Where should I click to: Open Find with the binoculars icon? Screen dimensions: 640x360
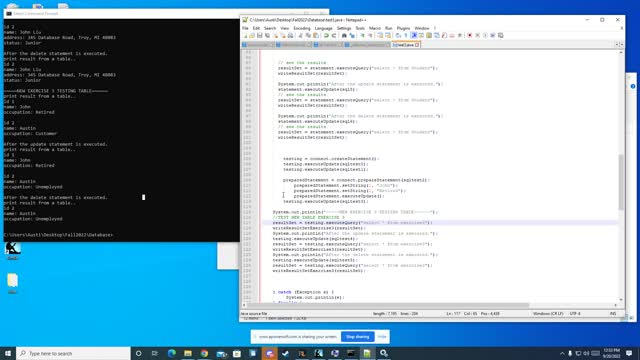pos(344,36)
